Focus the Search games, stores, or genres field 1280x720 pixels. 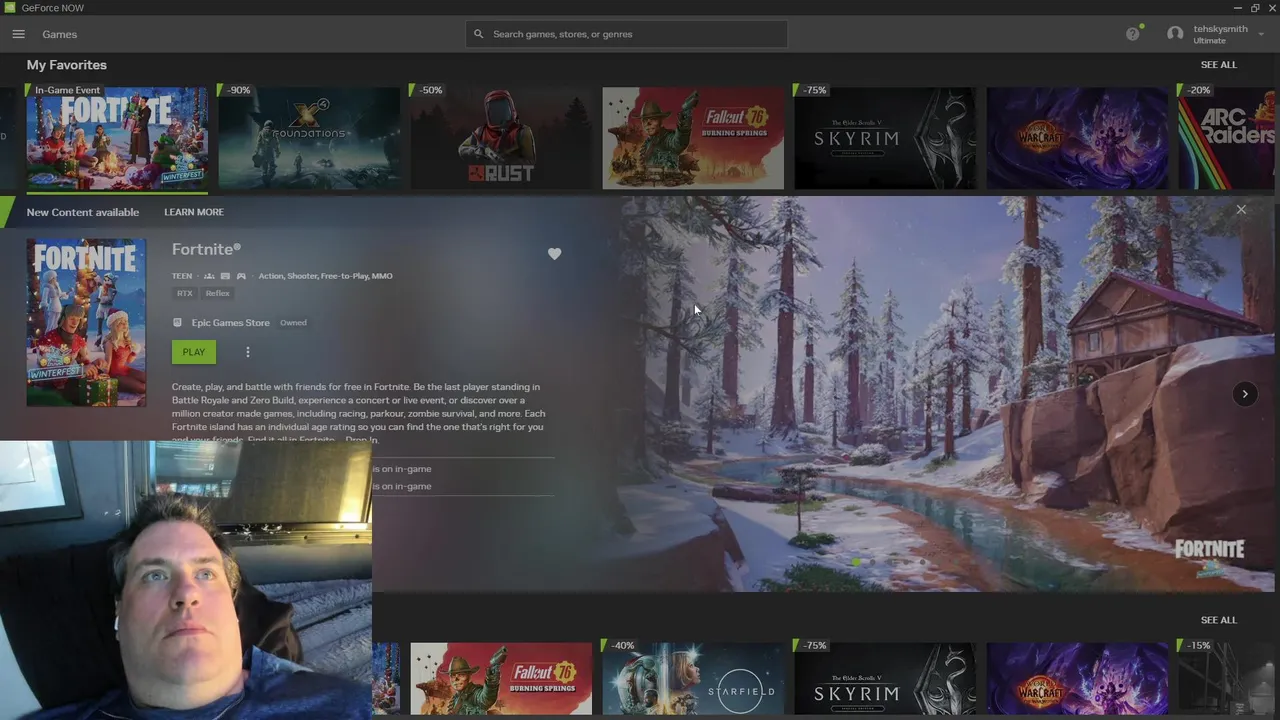pyautogui.click(x=626, y=34)
